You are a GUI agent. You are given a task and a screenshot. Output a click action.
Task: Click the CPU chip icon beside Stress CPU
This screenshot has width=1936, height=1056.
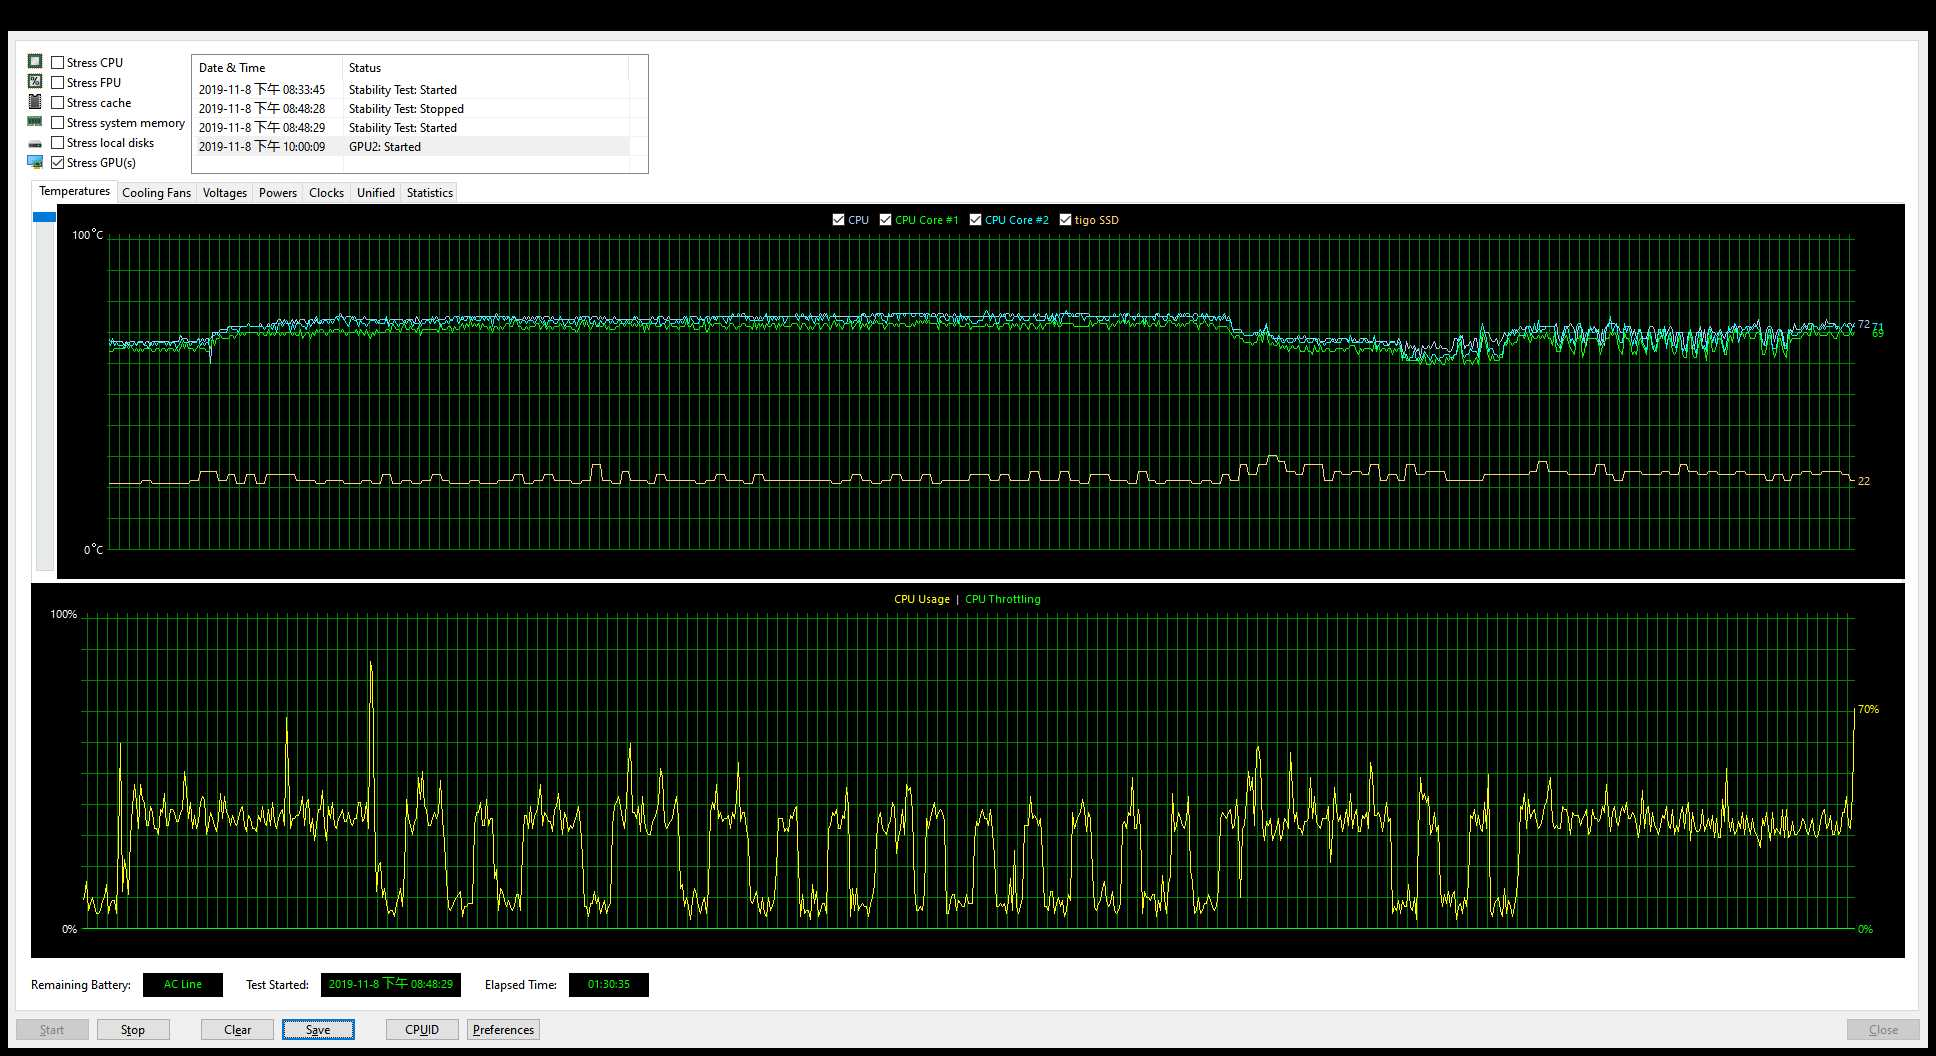[x=35, y=61]
